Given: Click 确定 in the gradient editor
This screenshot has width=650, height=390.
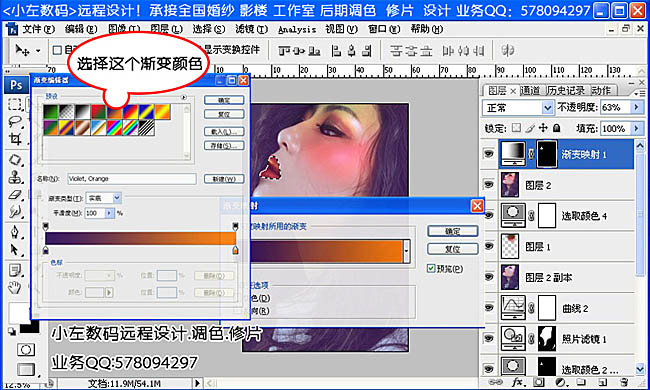Looking at the screenshot, I should click(x=224, y=100).
